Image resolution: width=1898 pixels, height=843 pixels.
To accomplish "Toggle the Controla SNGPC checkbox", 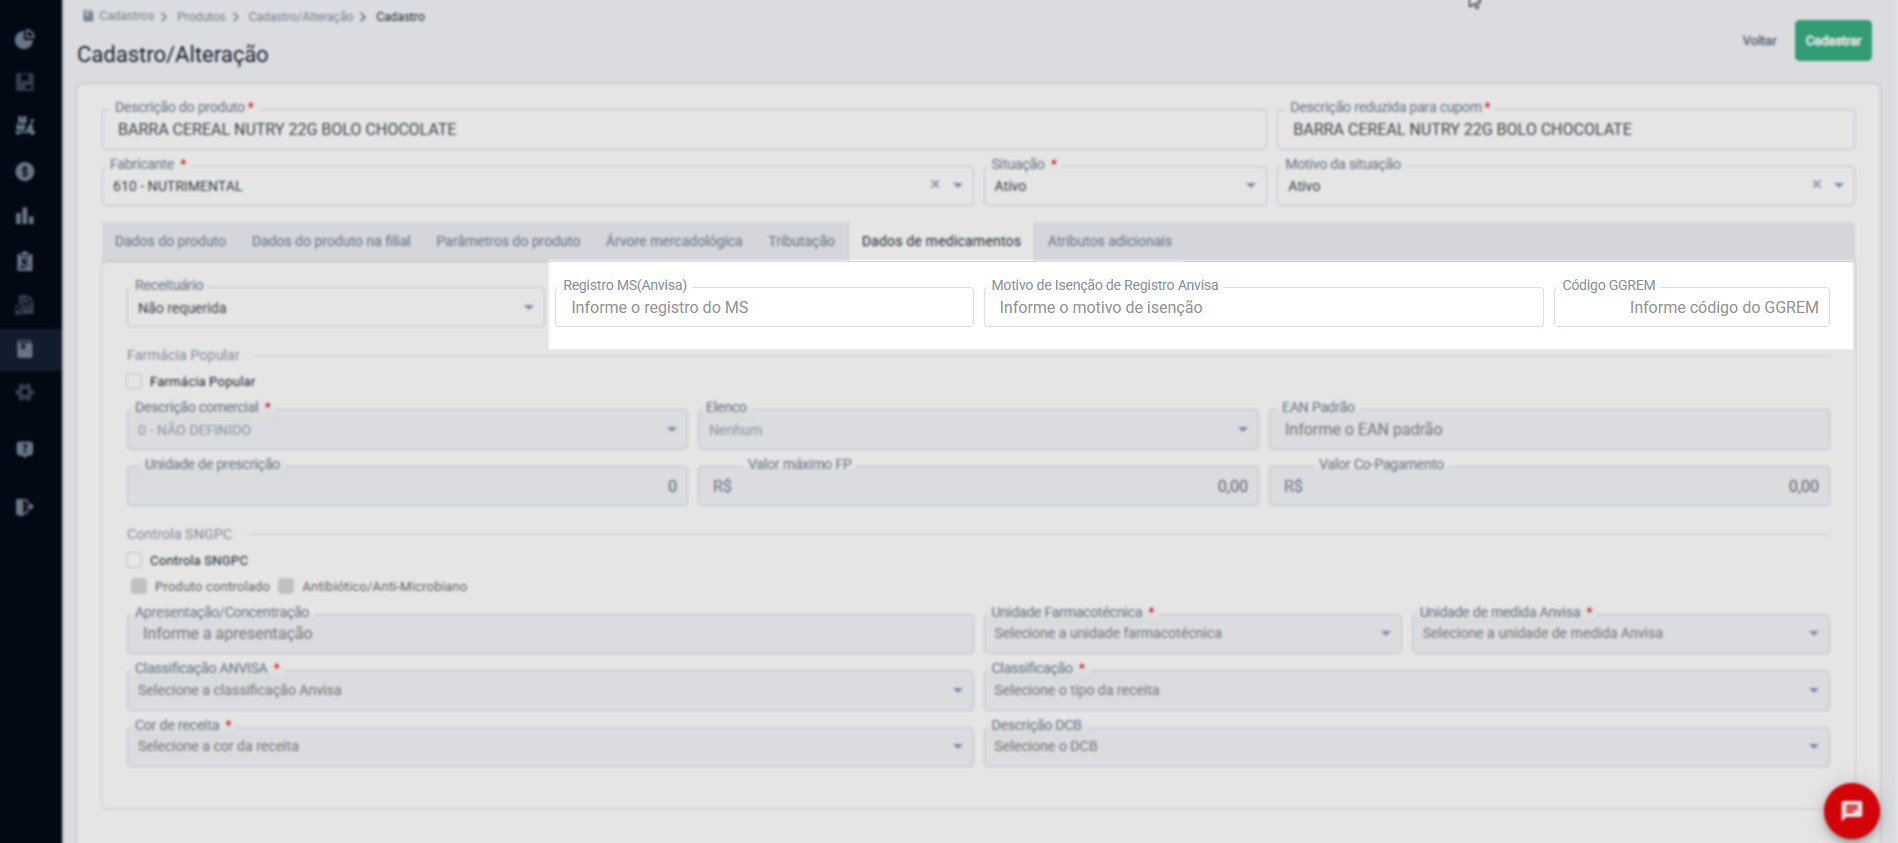I will pyautogui.click(x=134, y=560).
